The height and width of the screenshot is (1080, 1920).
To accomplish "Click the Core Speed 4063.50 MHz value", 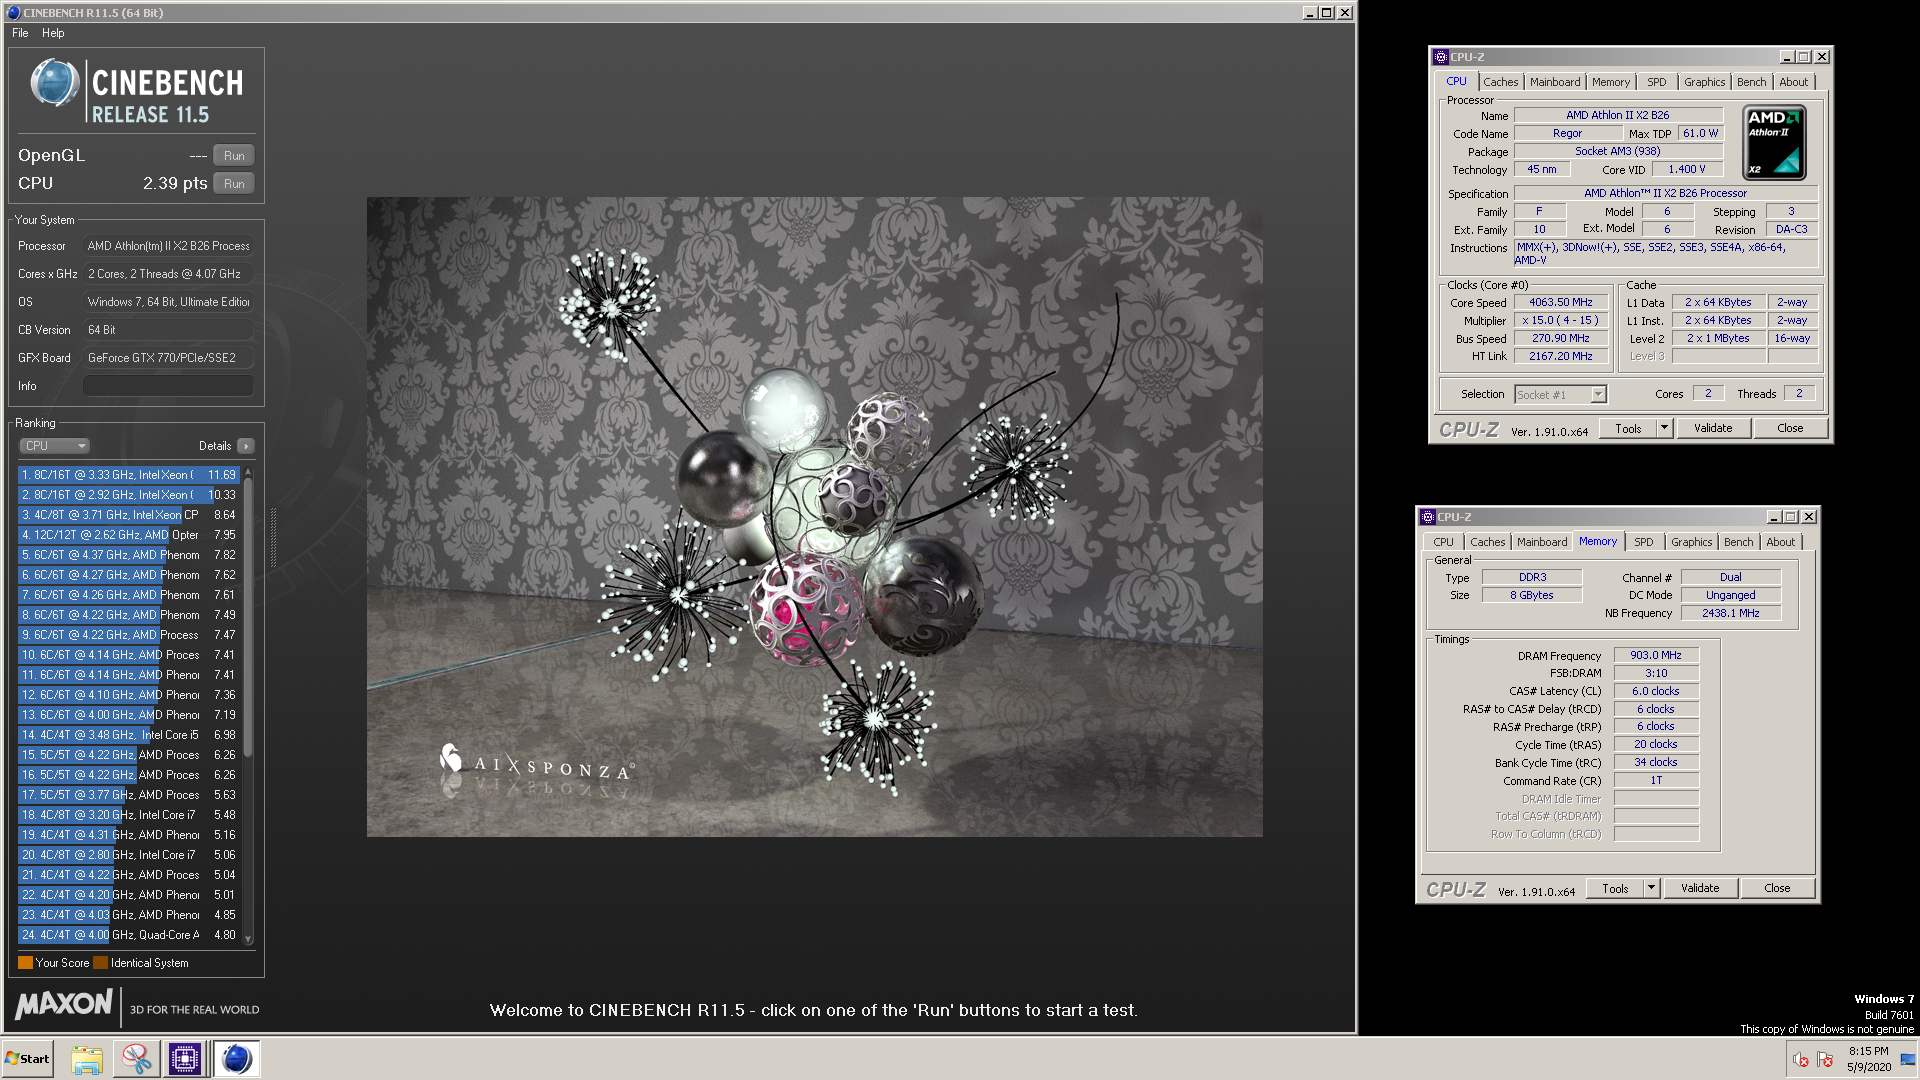I will click(x=1560, y=302).
